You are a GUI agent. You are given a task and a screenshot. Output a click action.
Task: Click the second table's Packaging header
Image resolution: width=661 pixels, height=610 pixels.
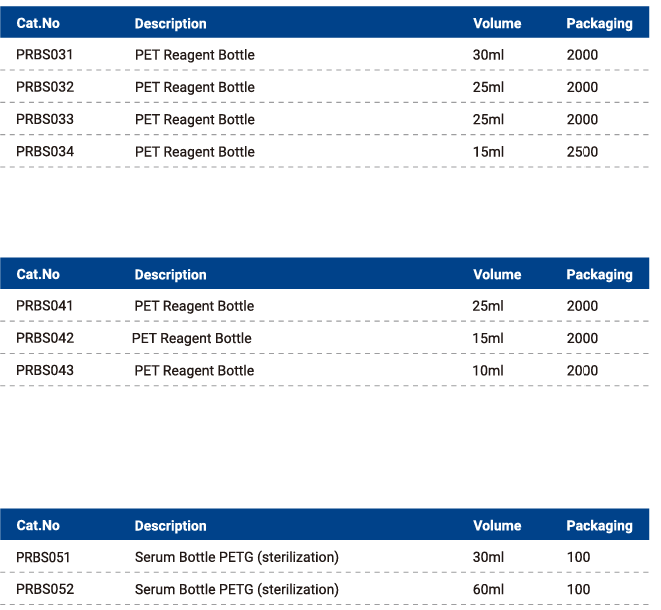599,274
